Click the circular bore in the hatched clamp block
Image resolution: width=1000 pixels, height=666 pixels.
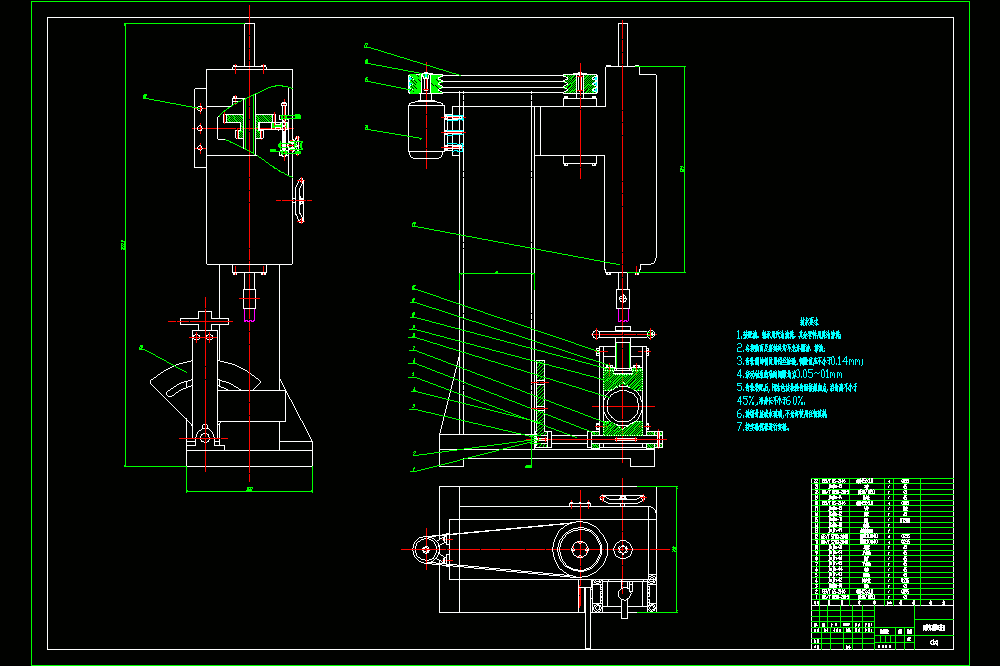click(x=622, y=406)
